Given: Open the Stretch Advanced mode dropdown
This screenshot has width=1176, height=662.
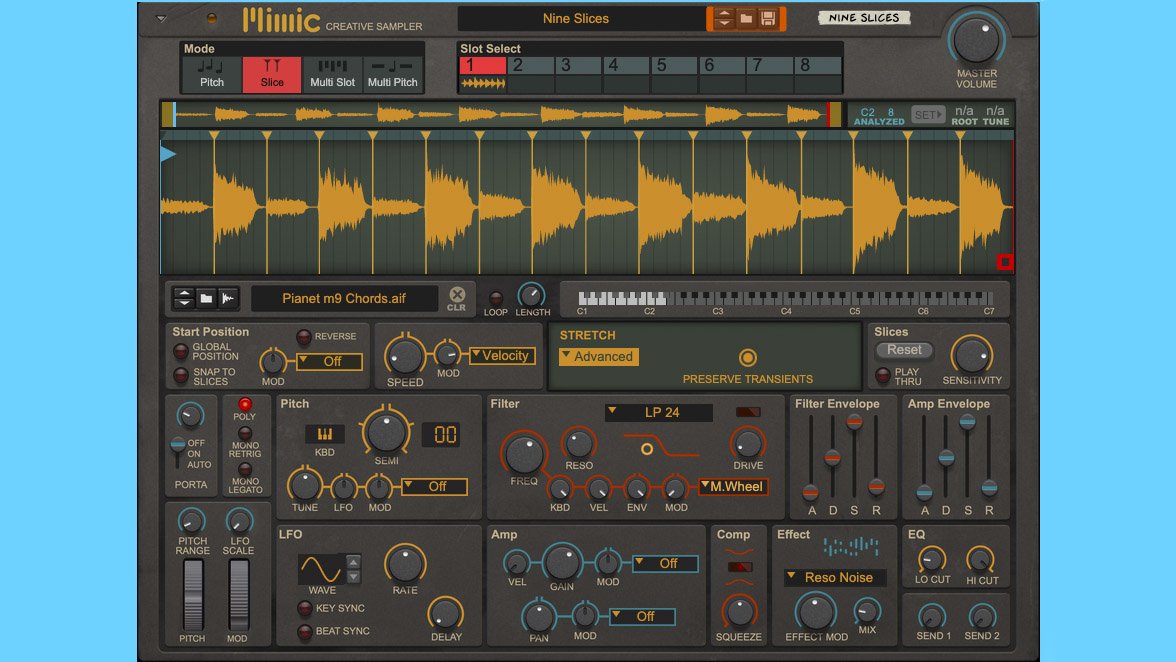Looking at the screenshot, I should 598,356.
